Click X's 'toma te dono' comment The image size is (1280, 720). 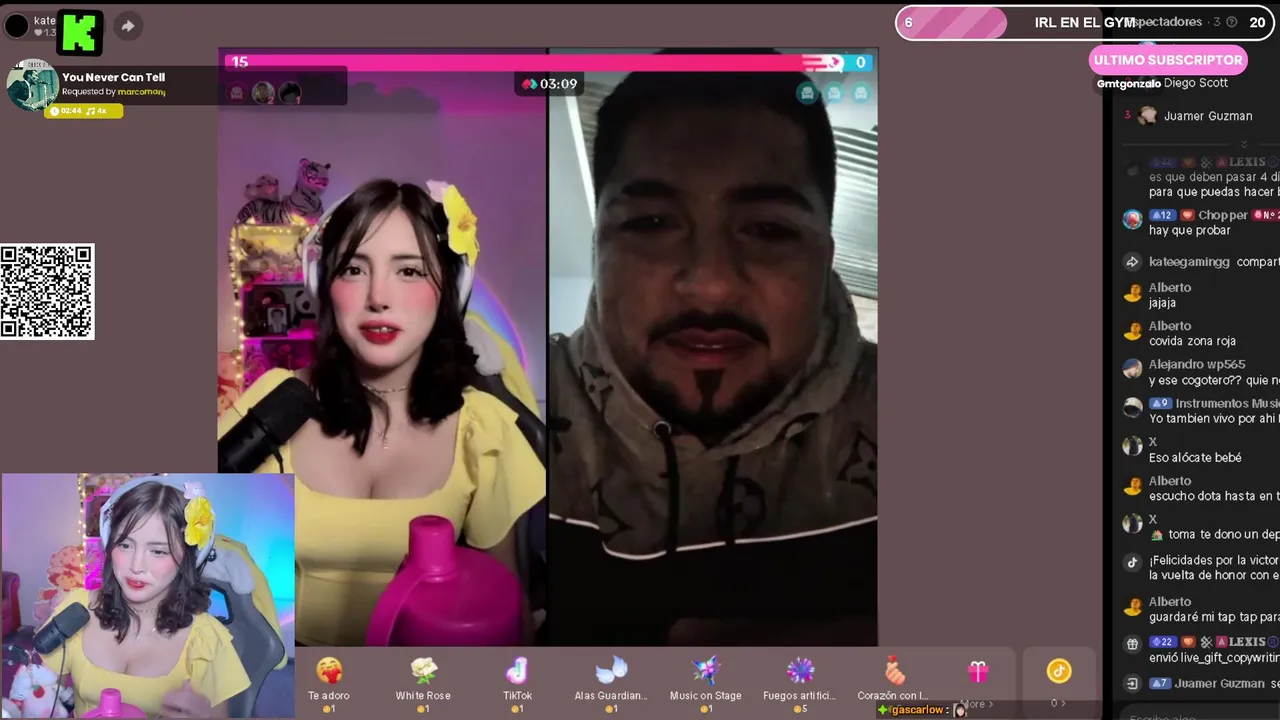1214,534
